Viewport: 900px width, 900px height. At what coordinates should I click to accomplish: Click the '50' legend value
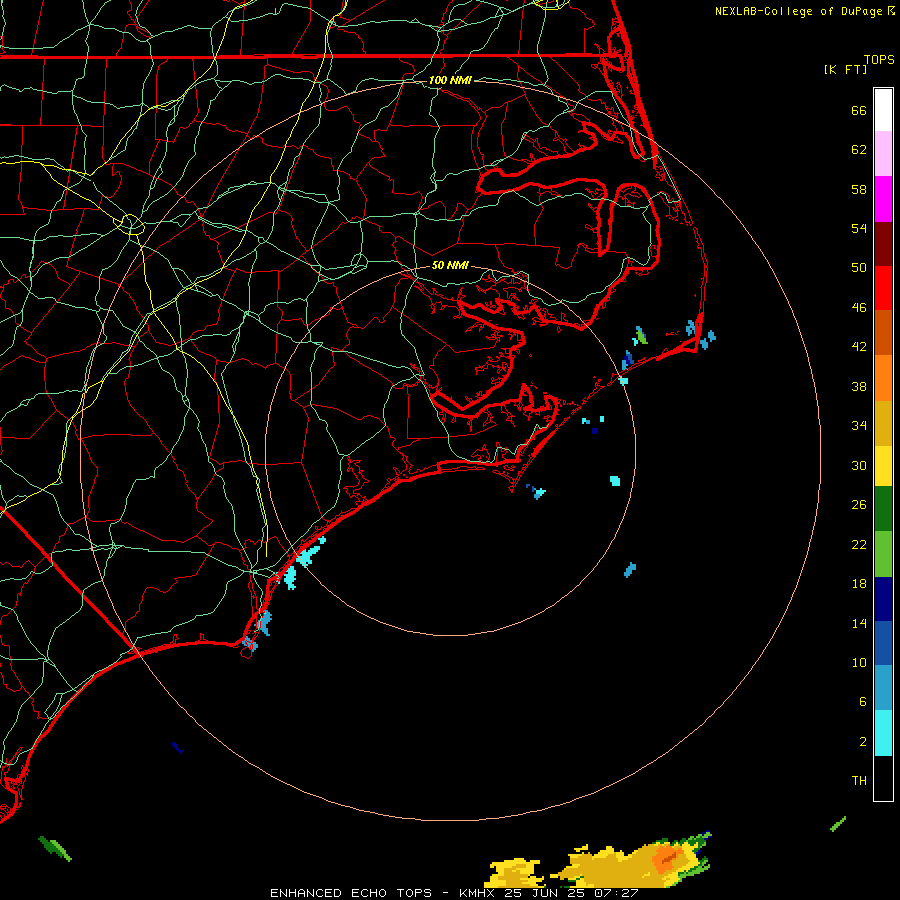coord(859,268)
